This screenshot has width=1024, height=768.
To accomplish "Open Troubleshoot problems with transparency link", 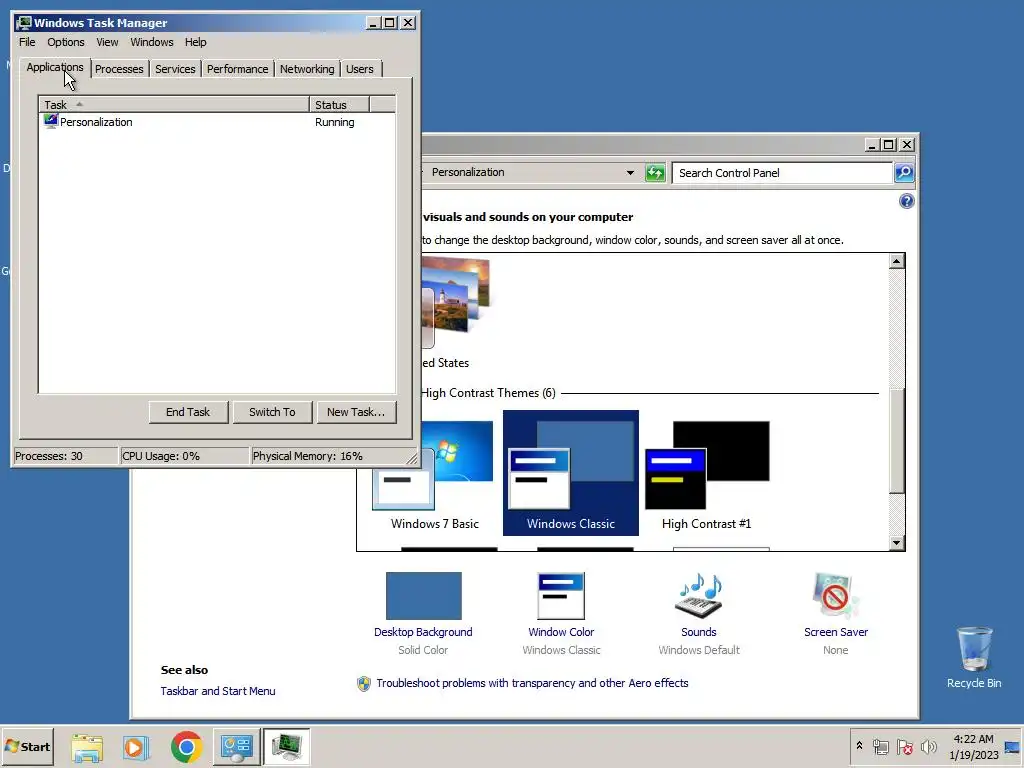I will tap(532, 683).
